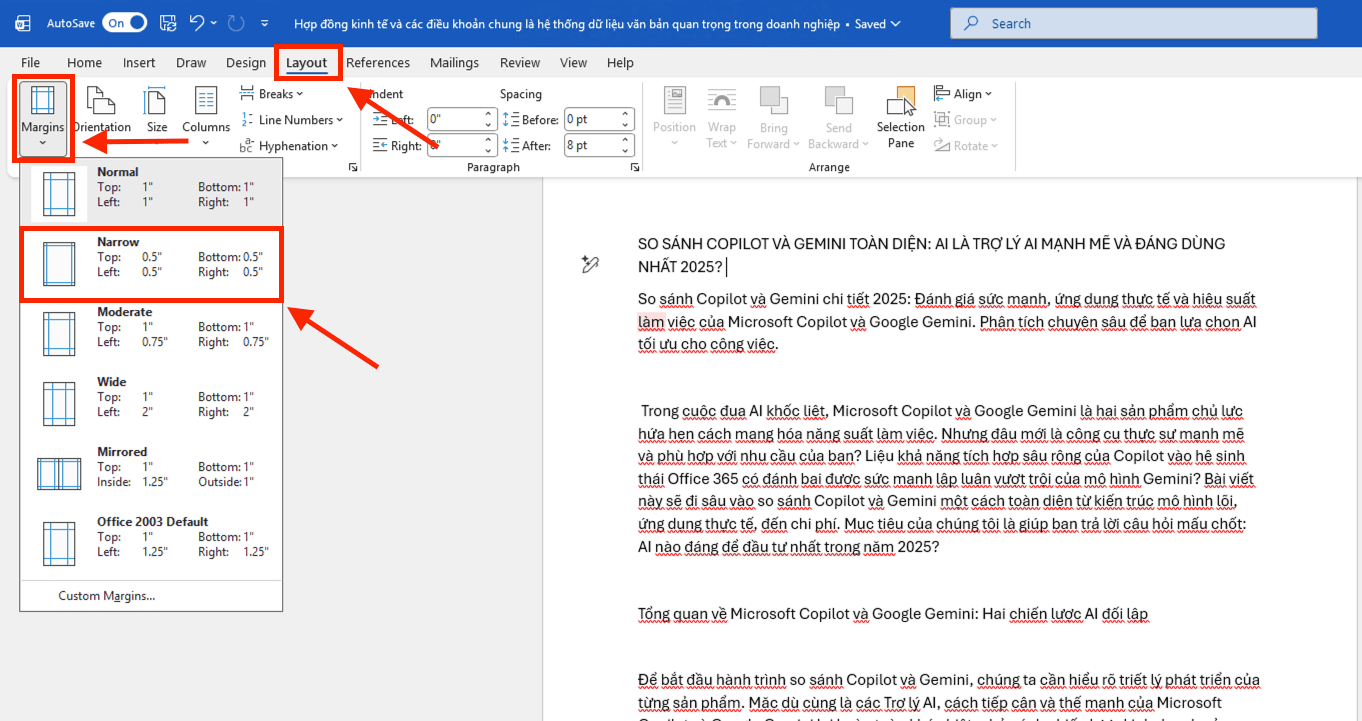
Task: Switch to the References tab
Action: click(378, 63)
